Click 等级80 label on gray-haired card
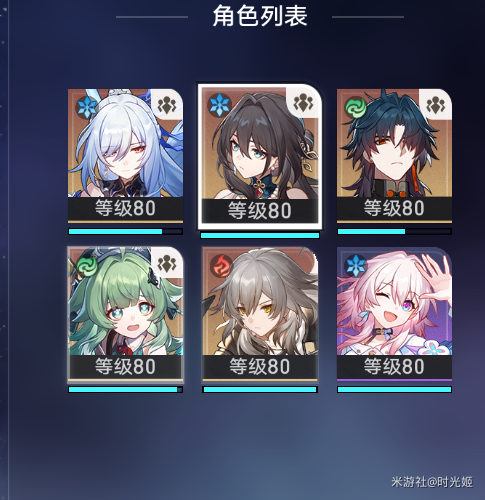The image size is (485, 500). [x=260, y=366]
